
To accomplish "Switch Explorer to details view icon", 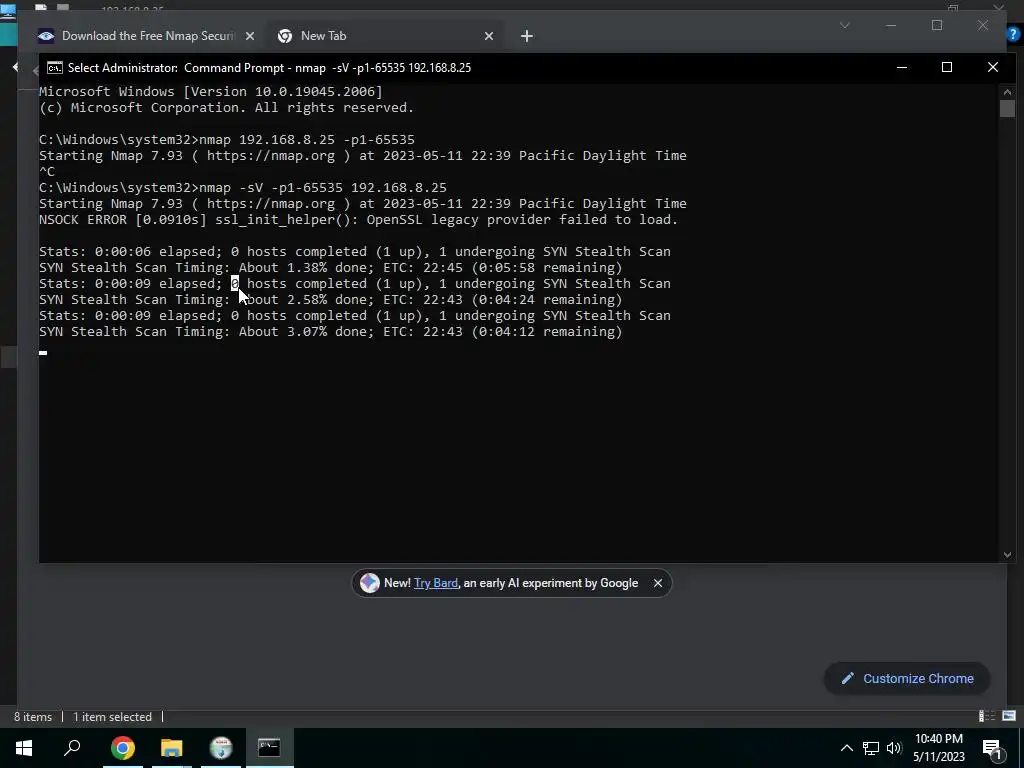I will [987, 716].
